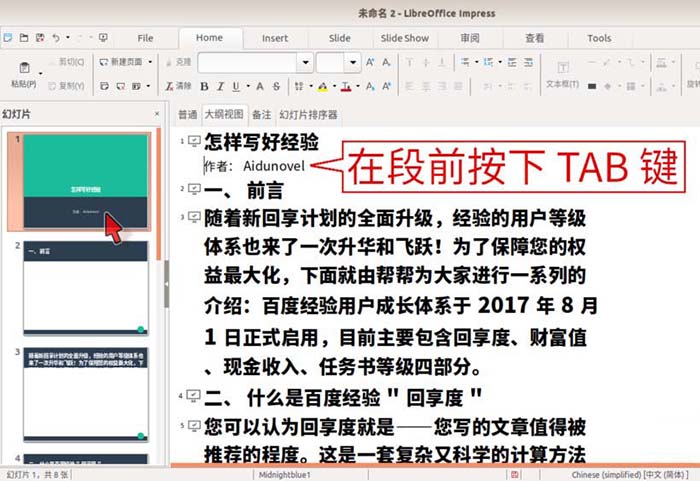
Task: Start presentation from quick toolbar icon
Action: pos(103,38)
